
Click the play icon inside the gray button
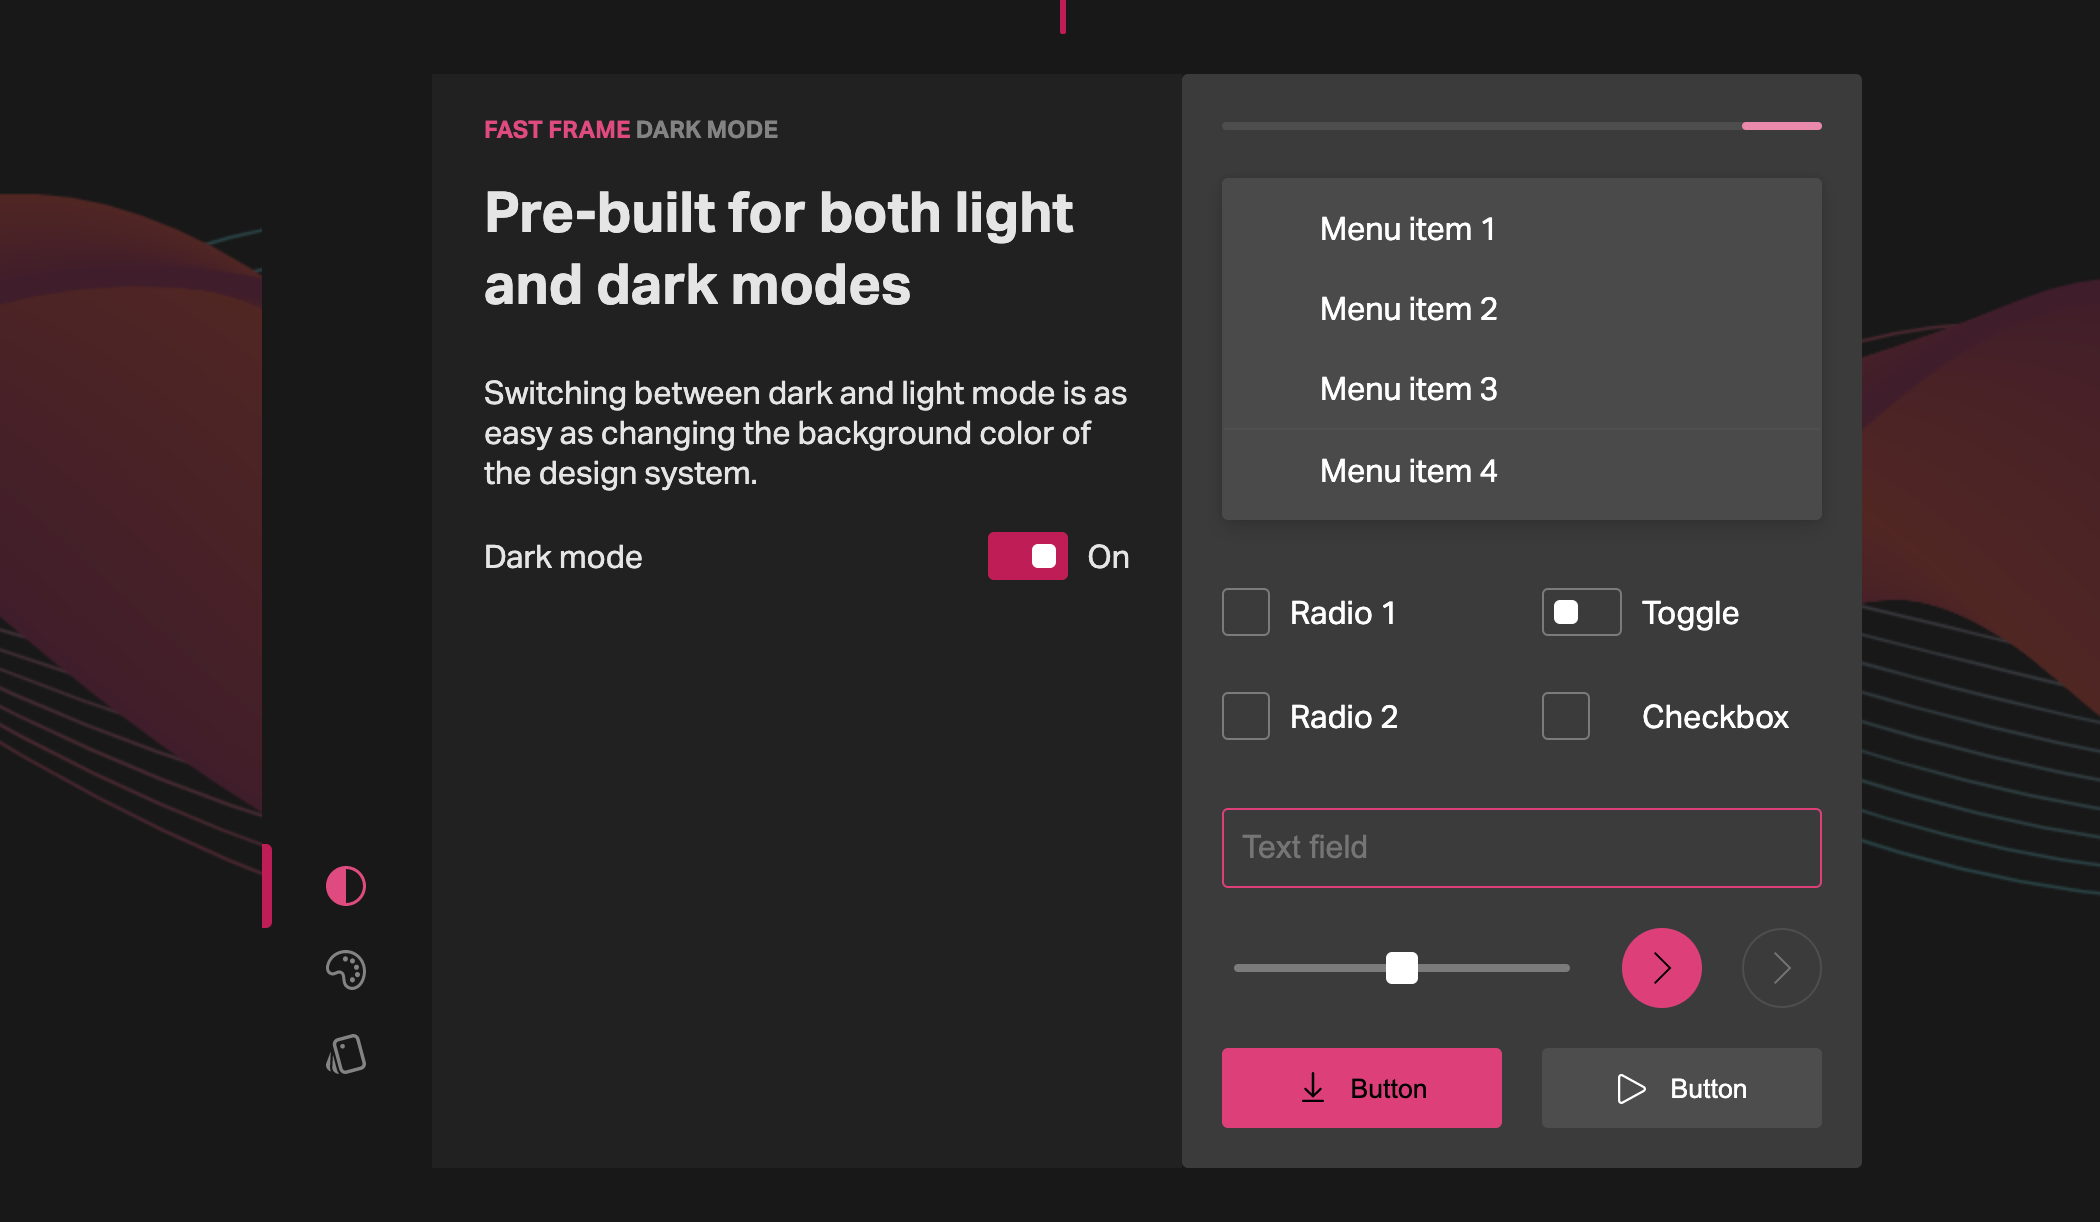(1631, 1088)
